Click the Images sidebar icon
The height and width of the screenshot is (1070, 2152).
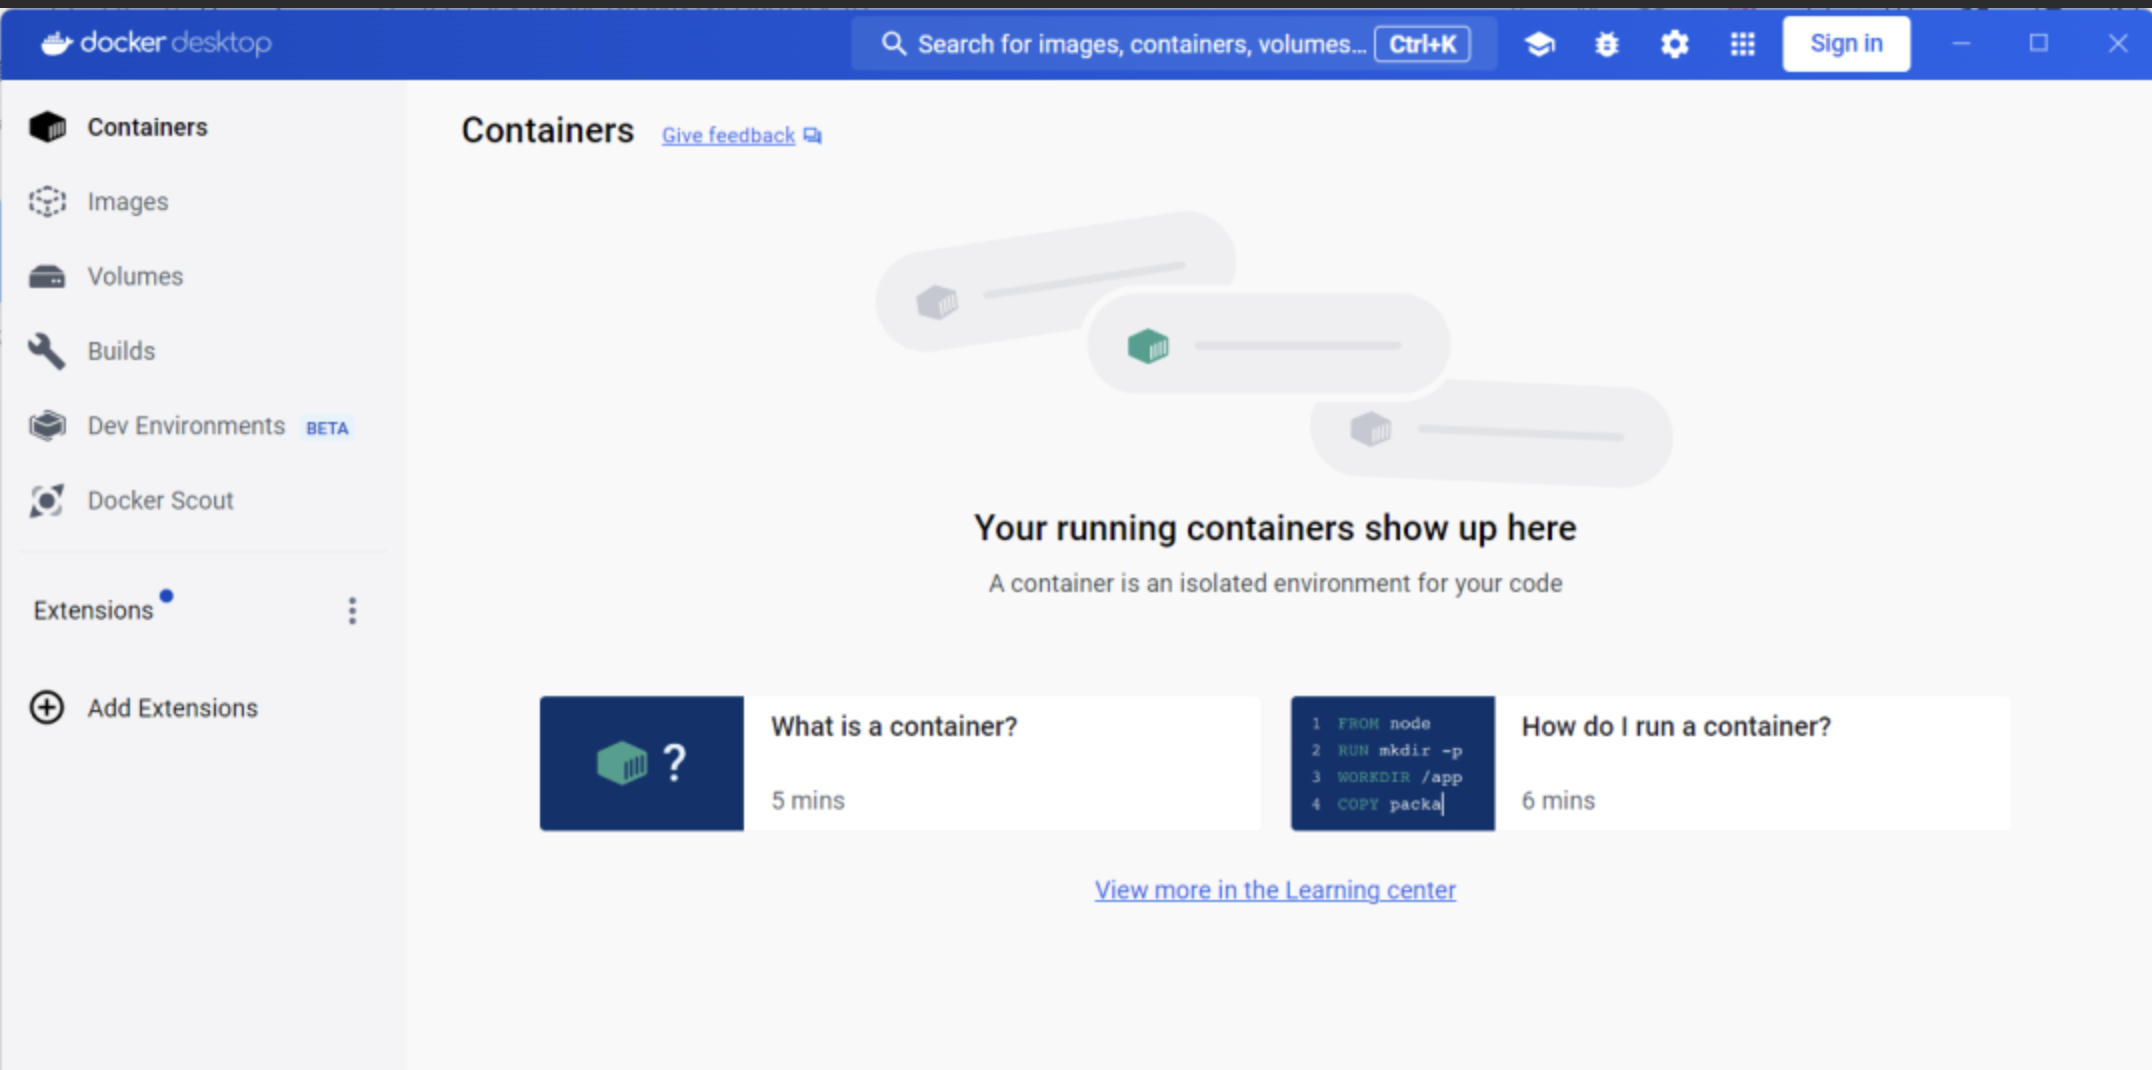point(47,202)
